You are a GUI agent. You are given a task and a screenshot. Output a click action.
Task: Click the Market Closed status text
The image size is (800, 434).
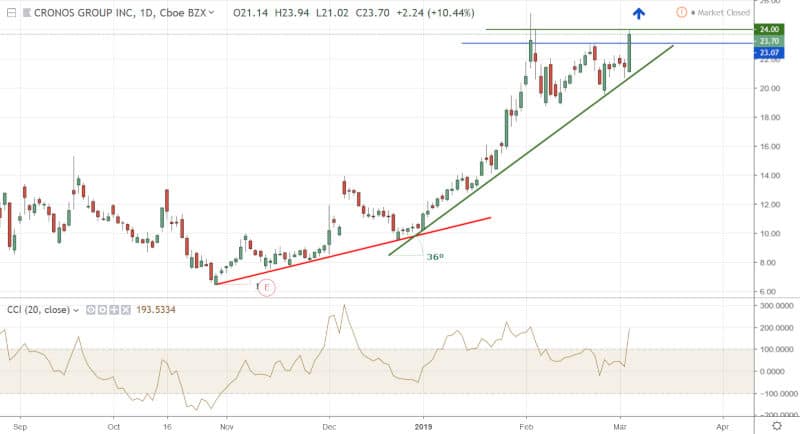723,12
